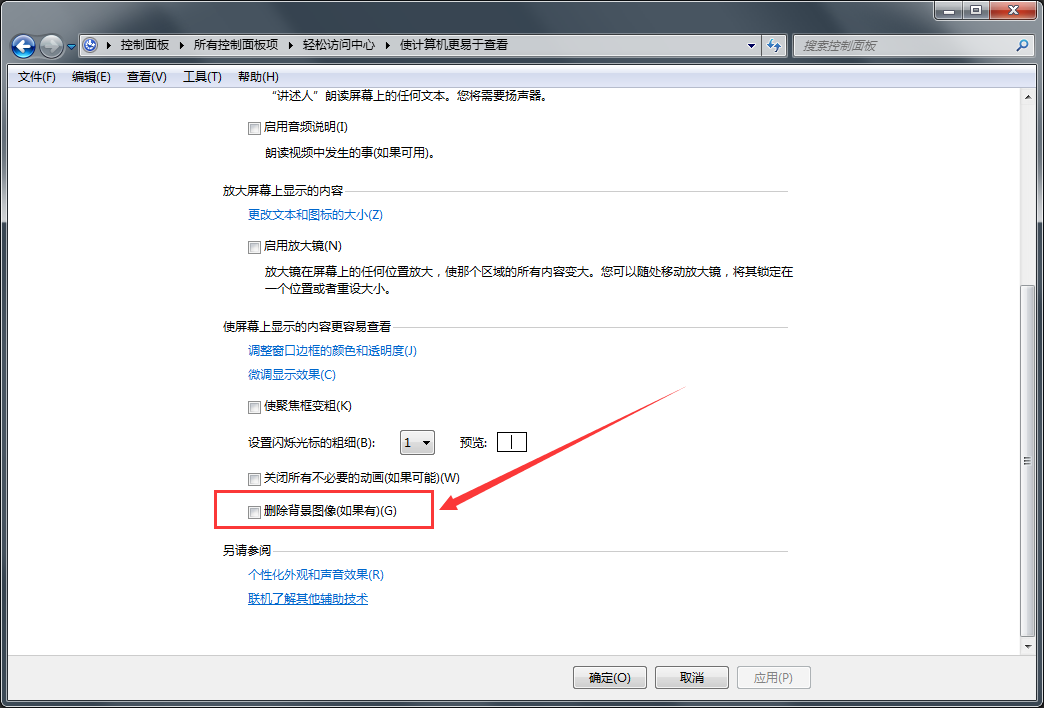1044x708 pixels.
Task: Enable the 启用音频说明(I) checkbox
Action: (x=254, y=128)
